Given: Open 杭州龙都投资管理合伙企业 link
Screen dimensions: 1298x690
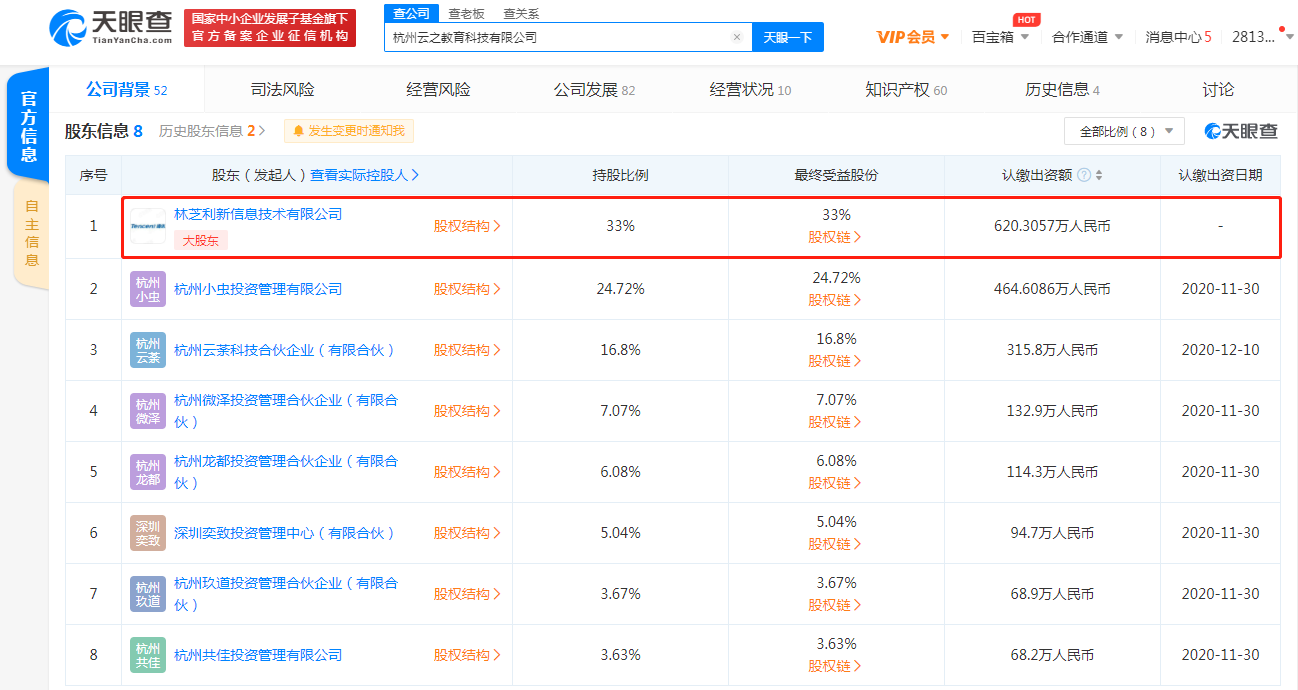Looking at the screenshot, I should (286, 472).
